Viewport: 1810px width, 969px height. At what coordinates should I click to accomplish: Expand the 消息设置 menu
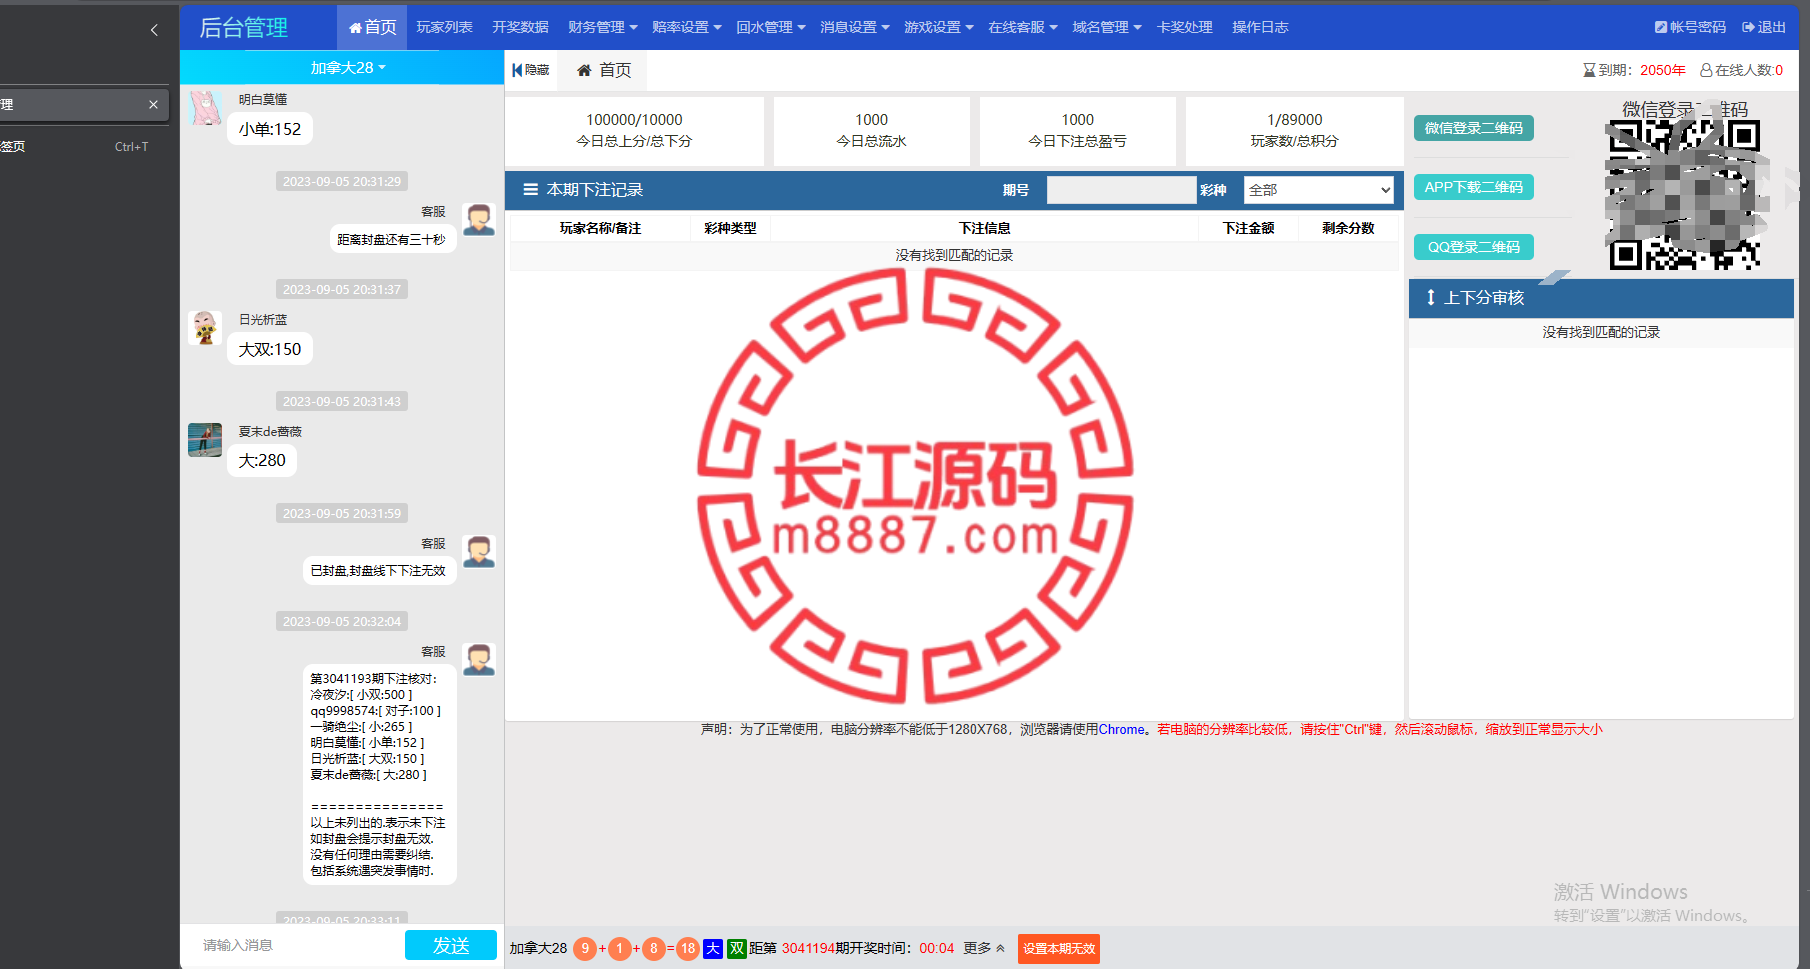pyautogui.click(x=855, y=27)
